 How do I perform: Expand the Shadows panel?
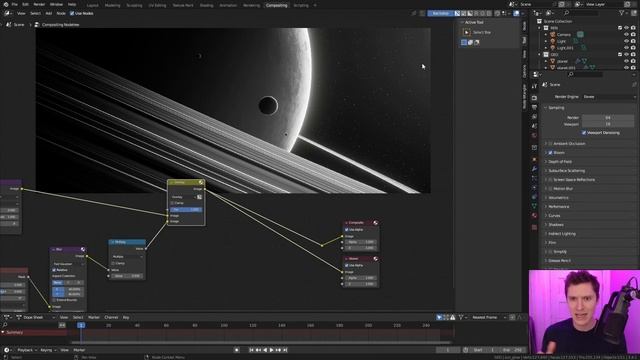click(556, 224)
